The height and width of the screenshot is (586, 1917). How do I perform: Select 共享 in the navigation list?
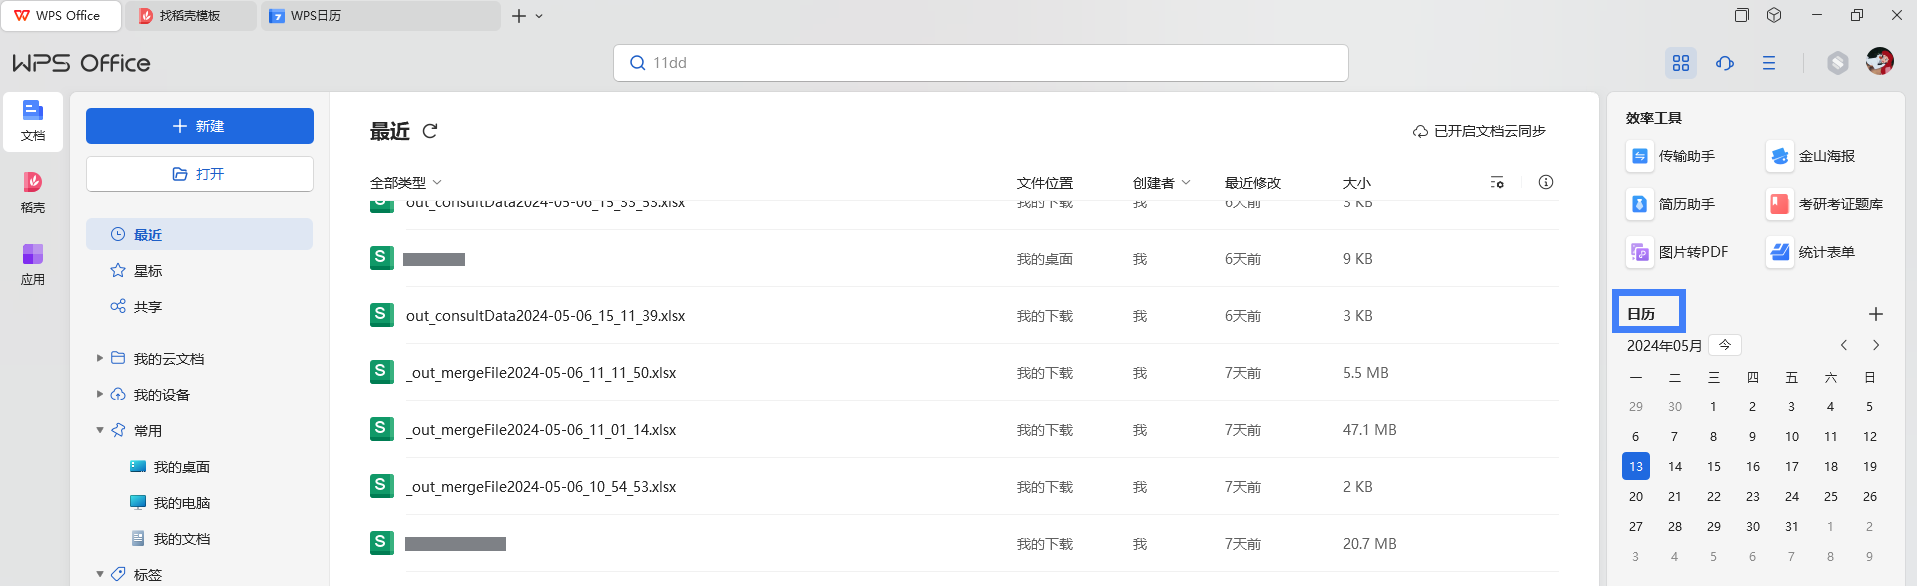pyautogui.click(x=200, y=306)
